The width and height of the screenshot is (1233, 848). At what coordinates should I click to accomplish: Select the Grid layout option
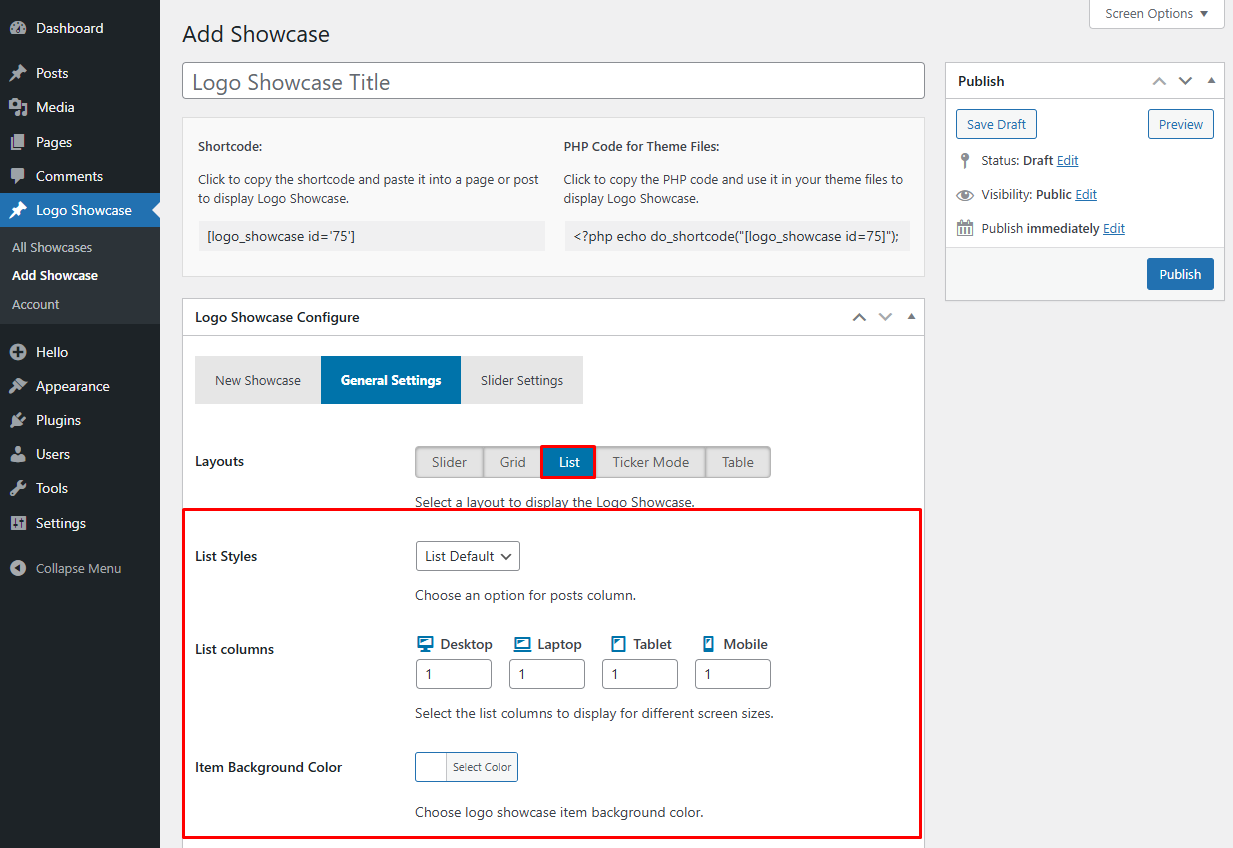click(512, 462)
